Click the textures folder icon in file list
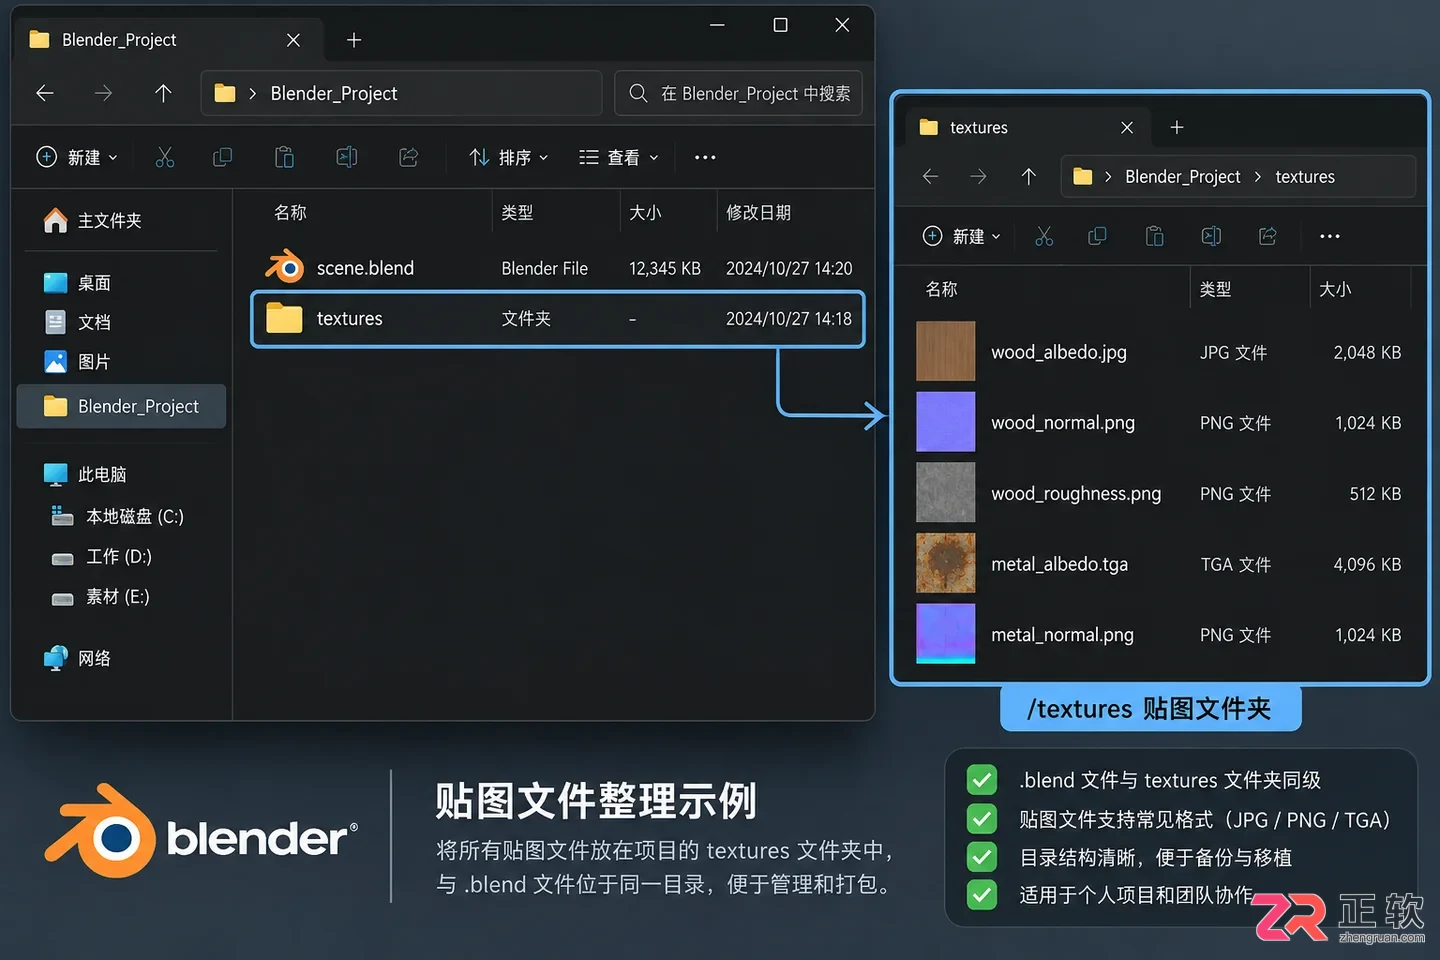Viewport: 1440px width, 960px height. (x=284, y=318)
